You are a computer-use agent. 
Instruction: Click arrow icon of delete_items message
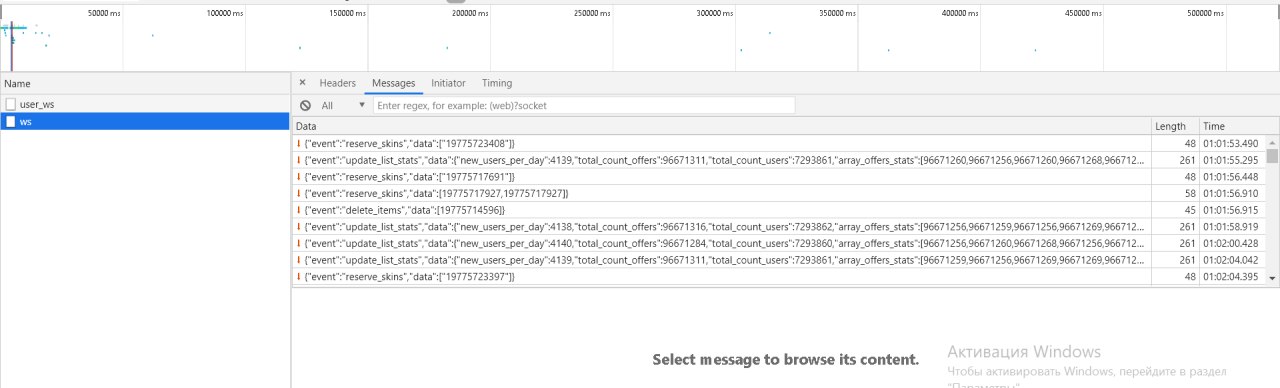[298, 210]
